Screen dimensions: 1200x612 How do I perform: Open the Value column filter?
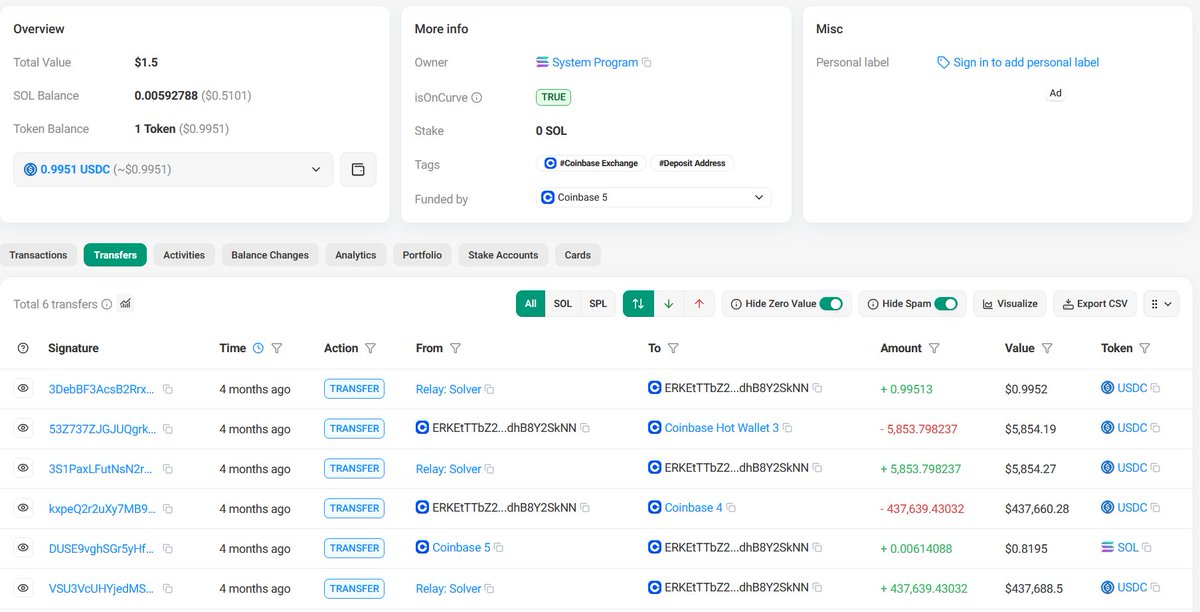tap(1047, 348)
